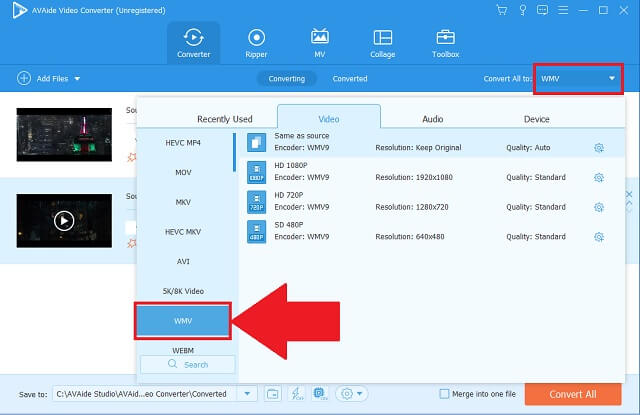Click the Convert All button
This screenshot has width=640, height=415.
point(573,394)
